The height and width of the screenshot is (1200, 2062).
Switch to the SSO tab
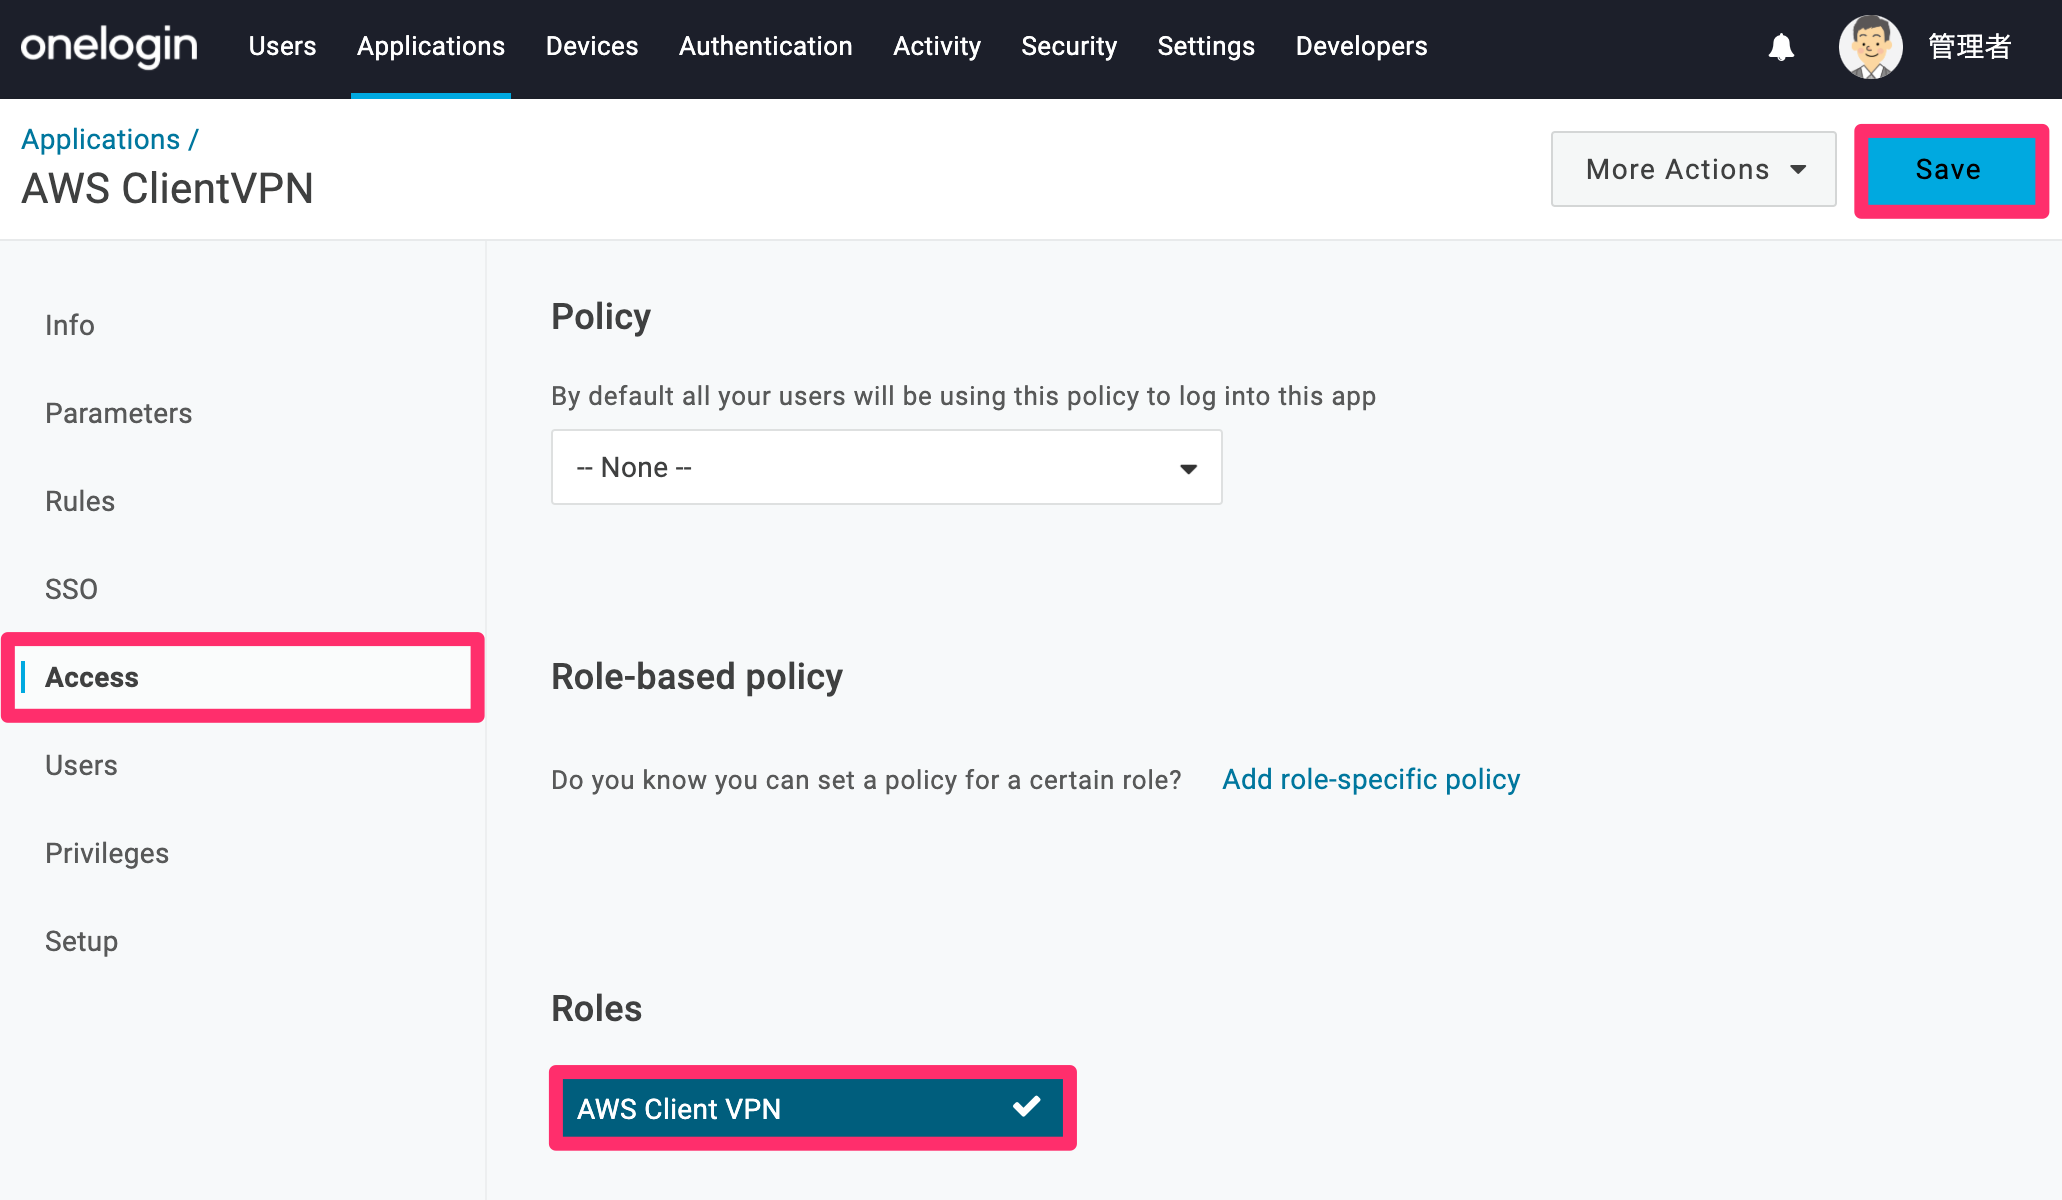[71, 589]
